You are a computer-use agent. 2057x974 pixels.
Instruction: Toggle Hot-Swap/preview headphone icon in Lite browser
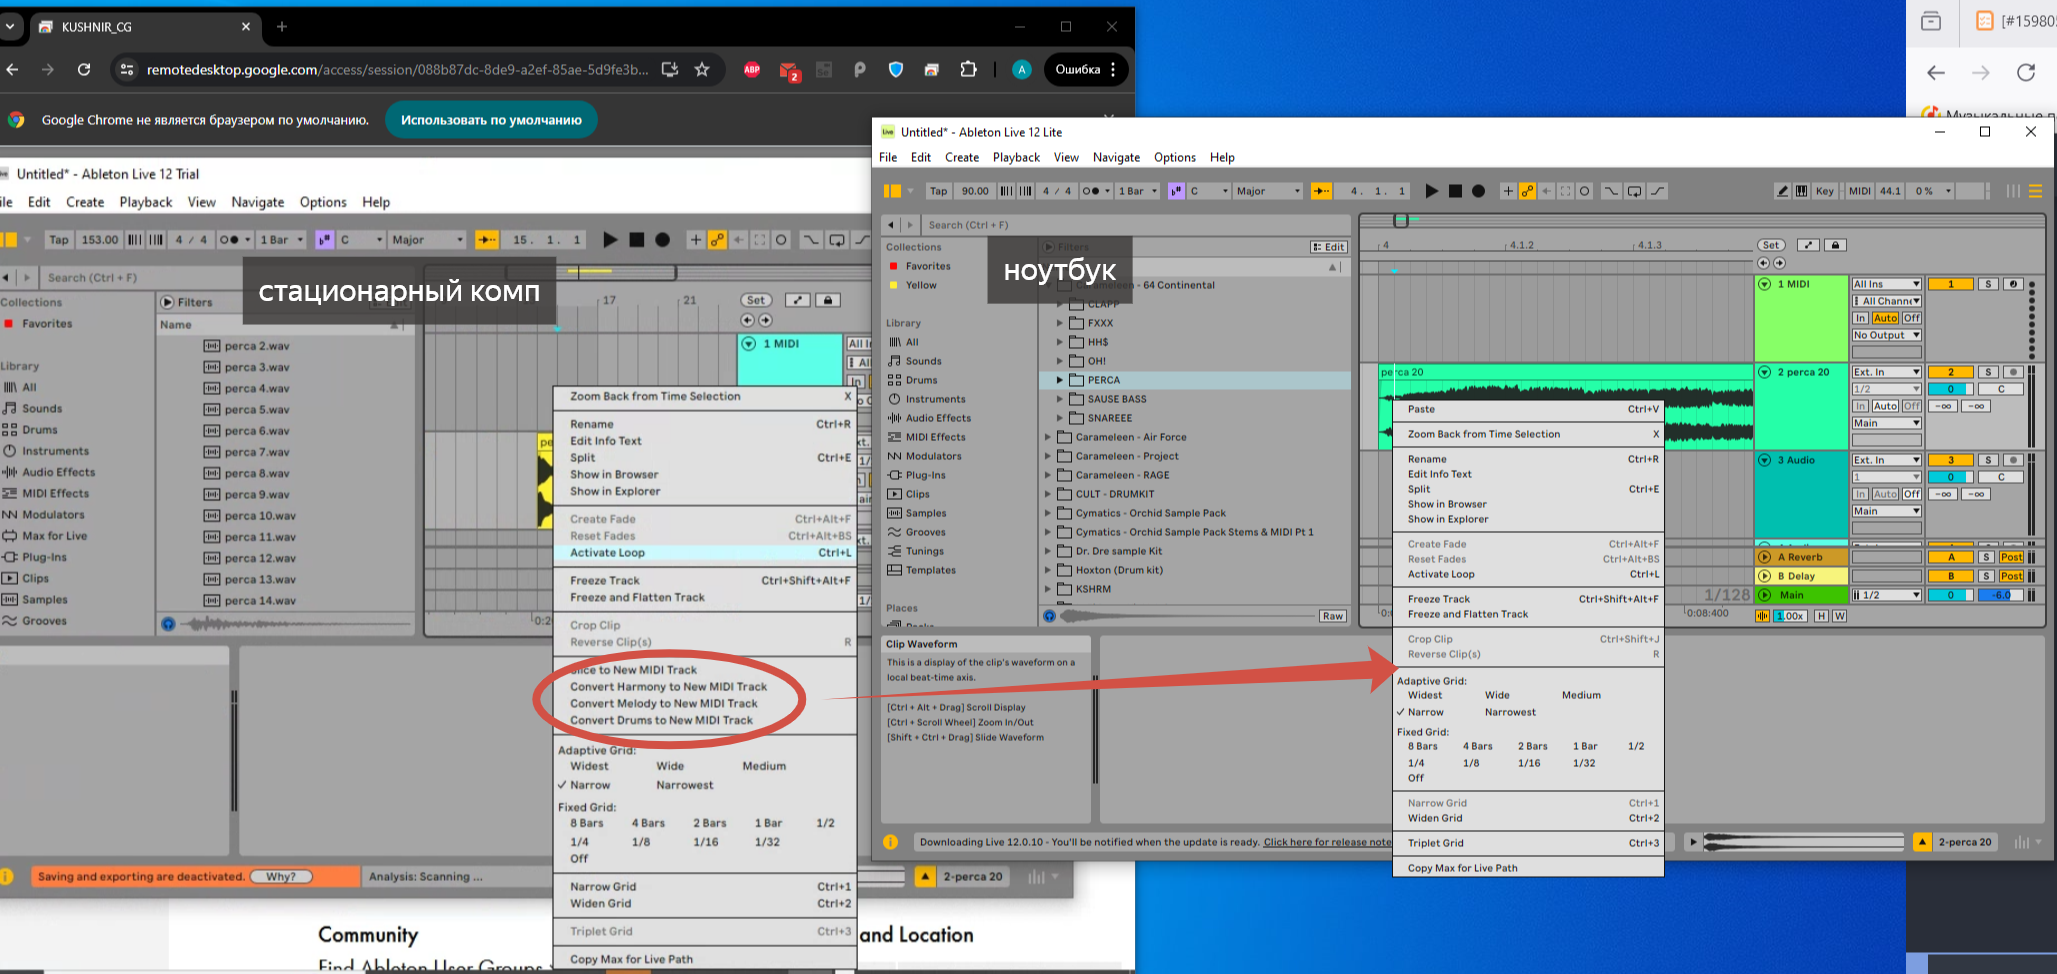tap(1049, 616)
